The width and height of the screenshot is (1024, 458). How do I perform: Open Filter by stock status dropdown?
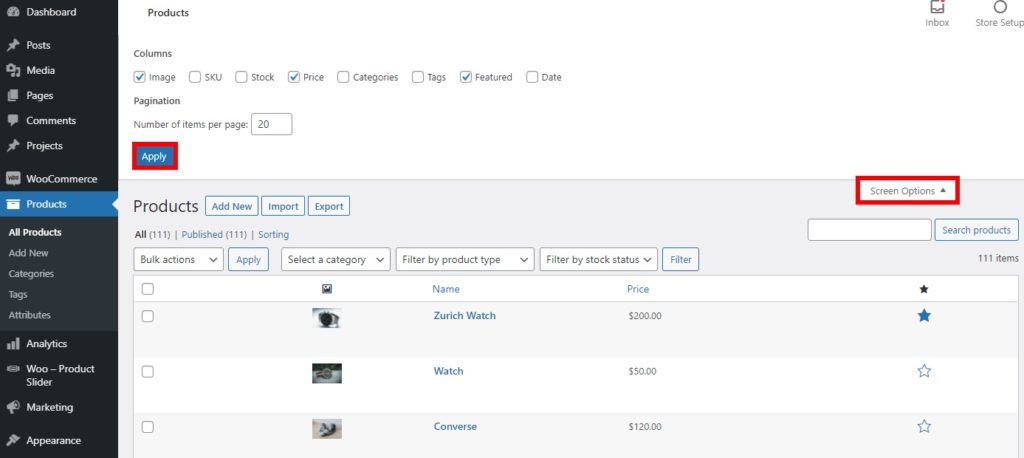pos(598,259)
